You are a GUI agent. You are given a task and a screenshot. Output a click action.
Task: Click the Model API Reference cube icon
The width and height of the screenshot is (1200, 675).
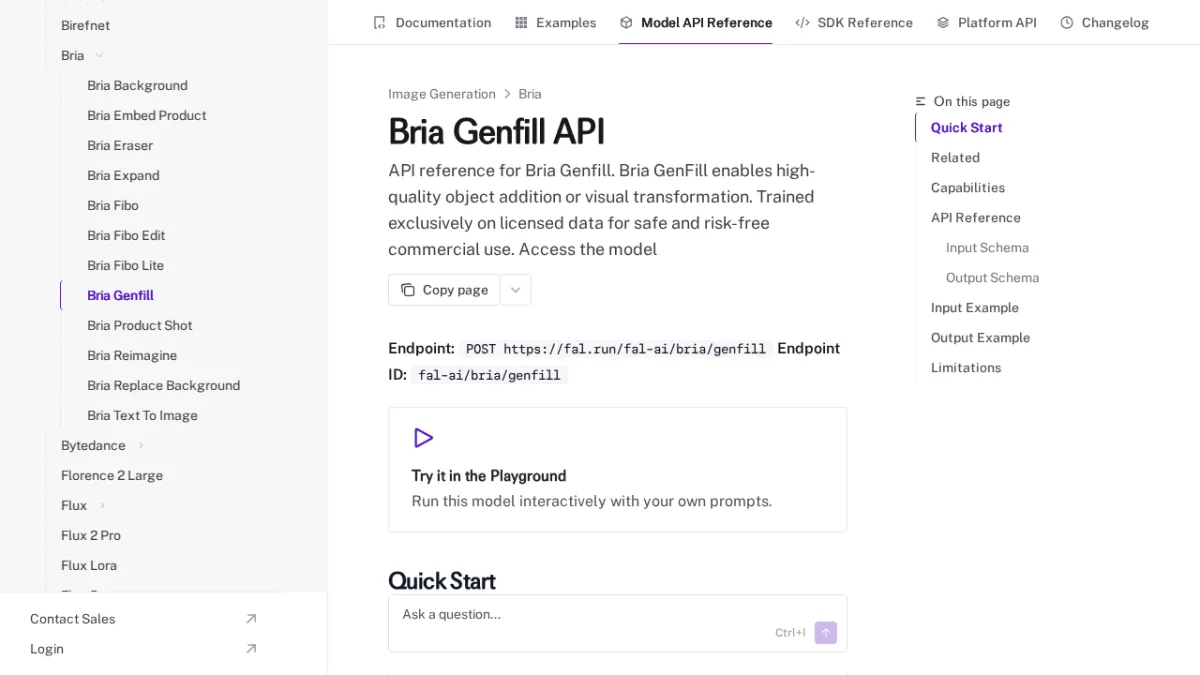coord(626,22)
